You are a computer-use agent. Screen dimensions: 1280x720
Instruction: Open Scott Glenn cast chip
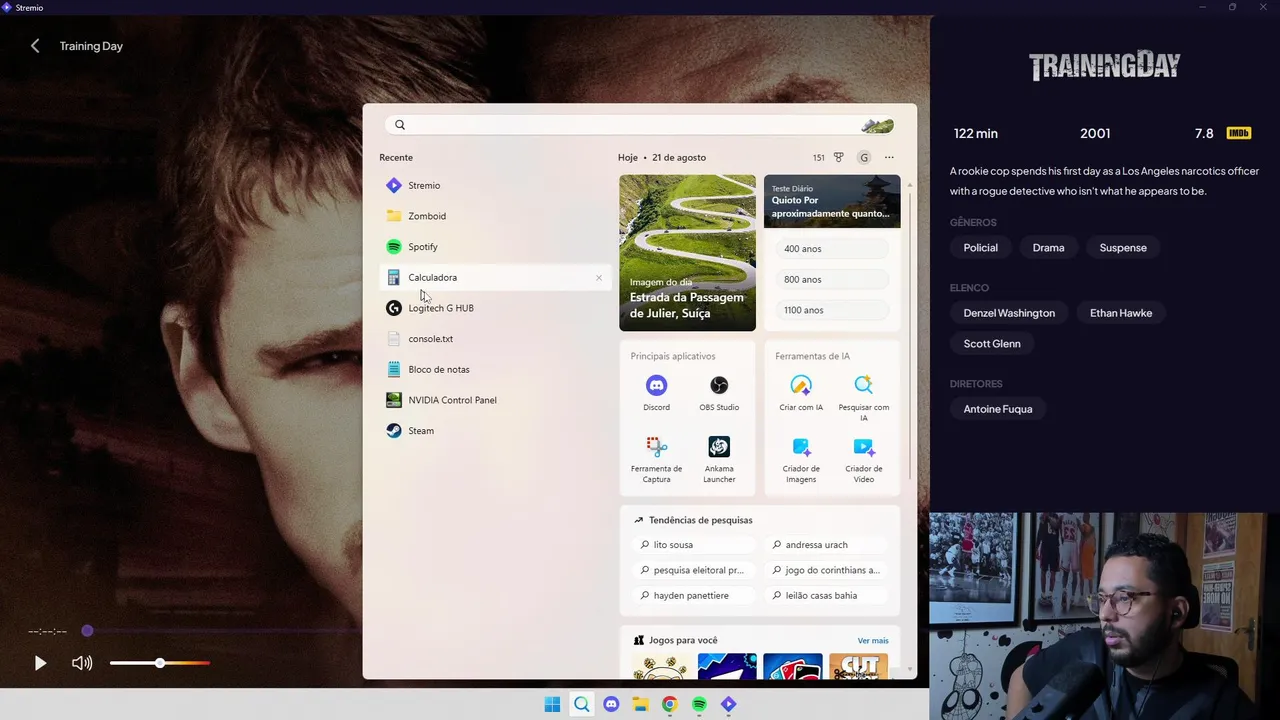point(992,344)
